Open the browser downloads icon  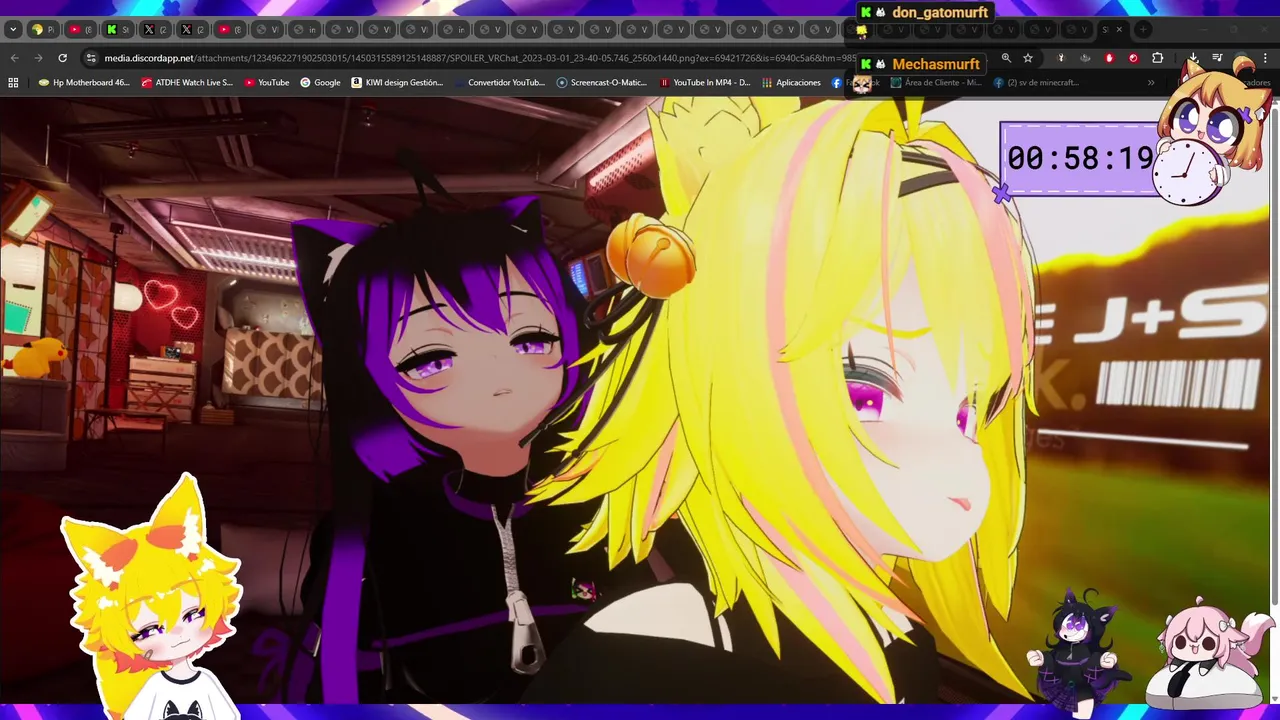tap(1193, 58)
